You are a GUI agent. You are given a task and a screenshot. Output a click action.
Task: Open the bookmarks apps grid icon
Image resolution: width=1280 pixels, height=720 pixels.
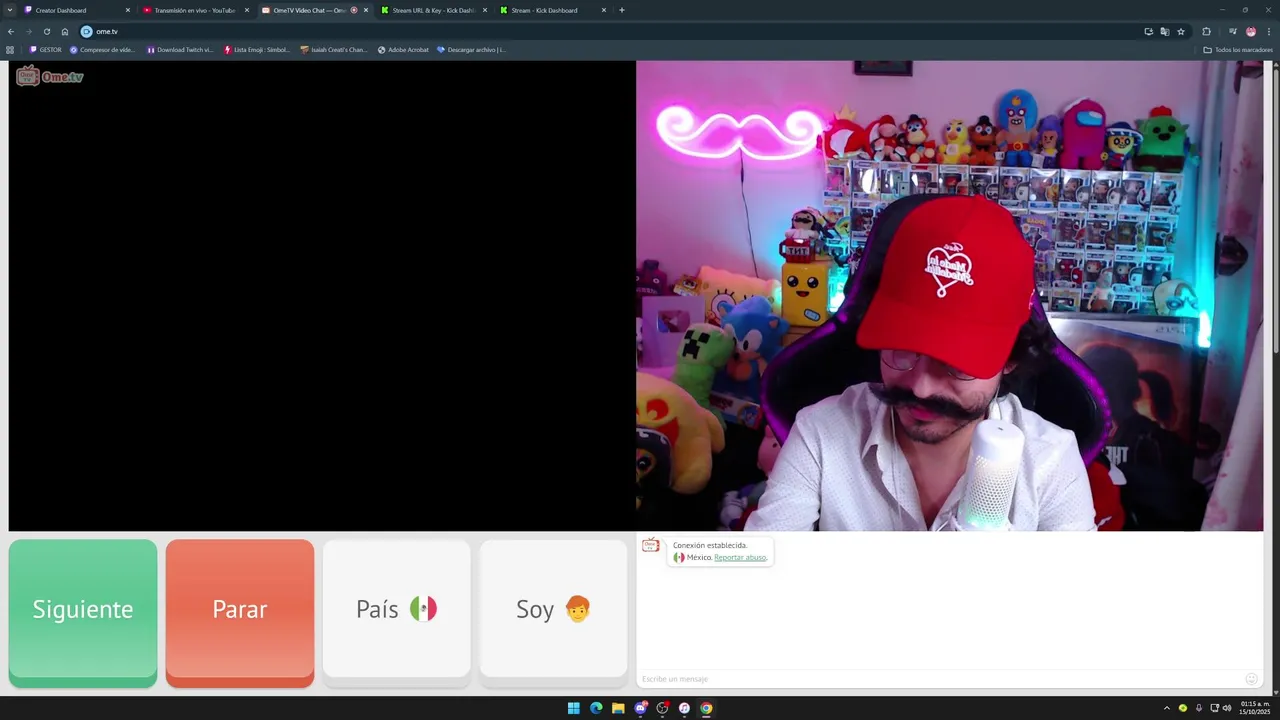pyautogui.click(x=10, y=49)
